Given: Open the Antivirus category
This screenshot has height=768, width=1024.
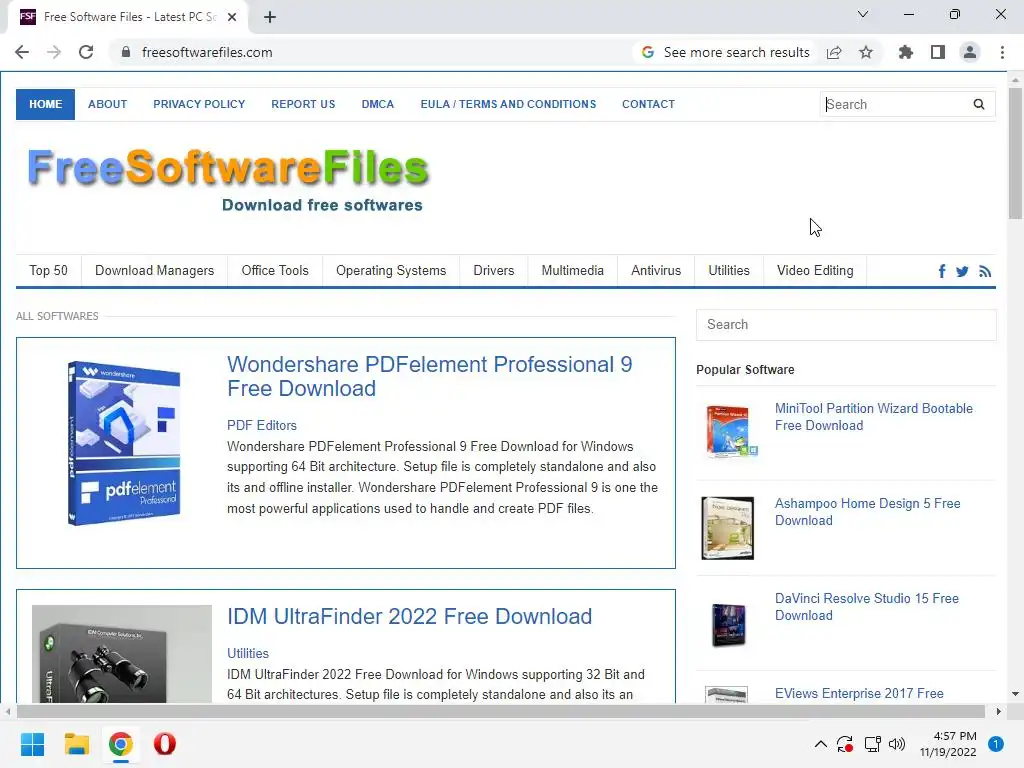Looking at the screenshot, I should [656, 270].
